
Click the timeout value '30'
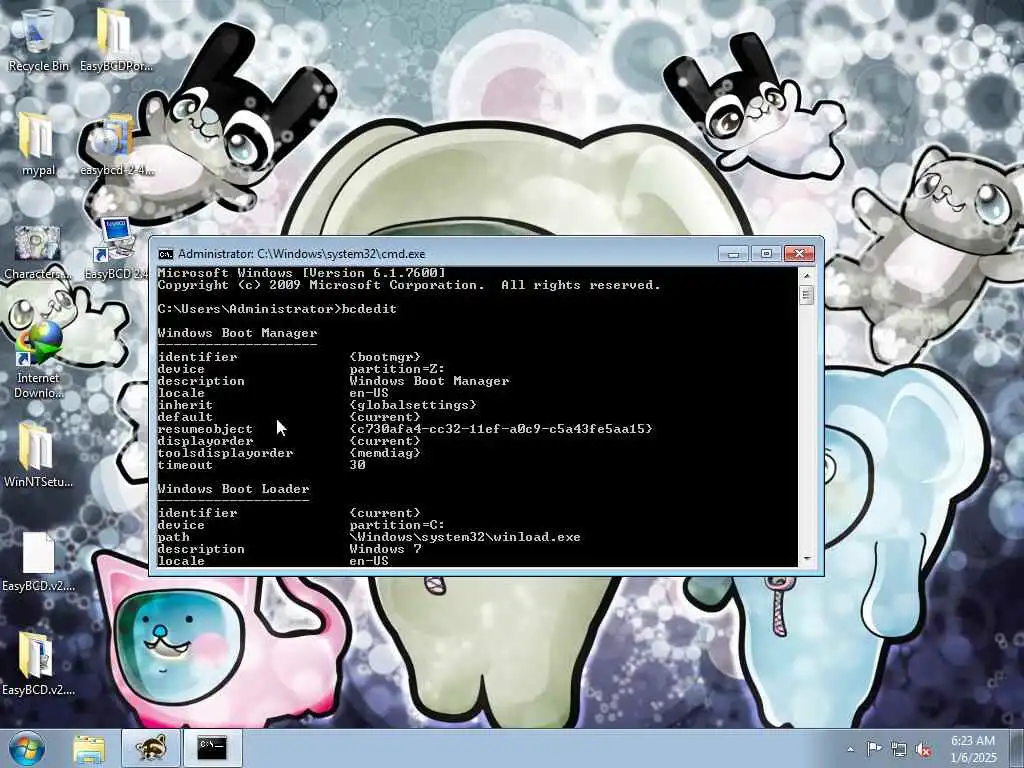[357, 465]
